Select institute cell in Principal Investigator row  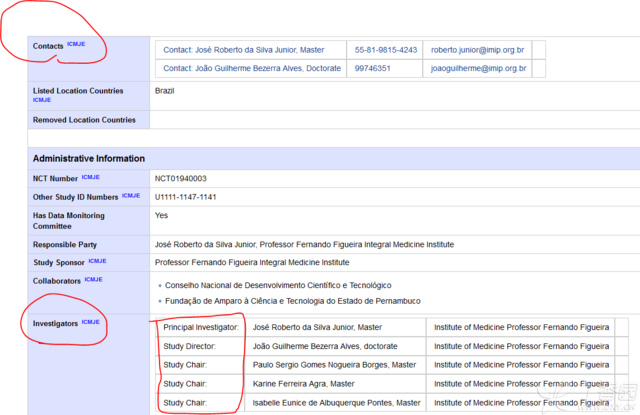click(521, 327)
